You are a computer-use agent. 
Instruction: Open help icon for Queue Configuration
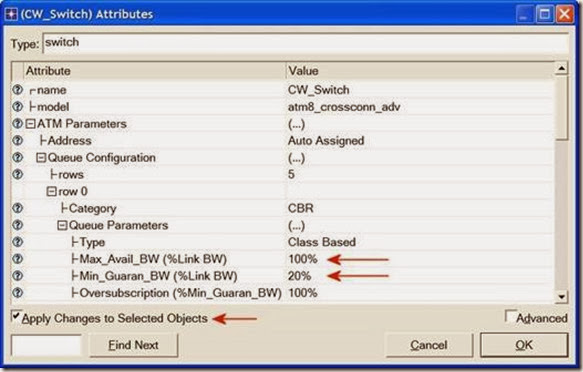point(17,157)
